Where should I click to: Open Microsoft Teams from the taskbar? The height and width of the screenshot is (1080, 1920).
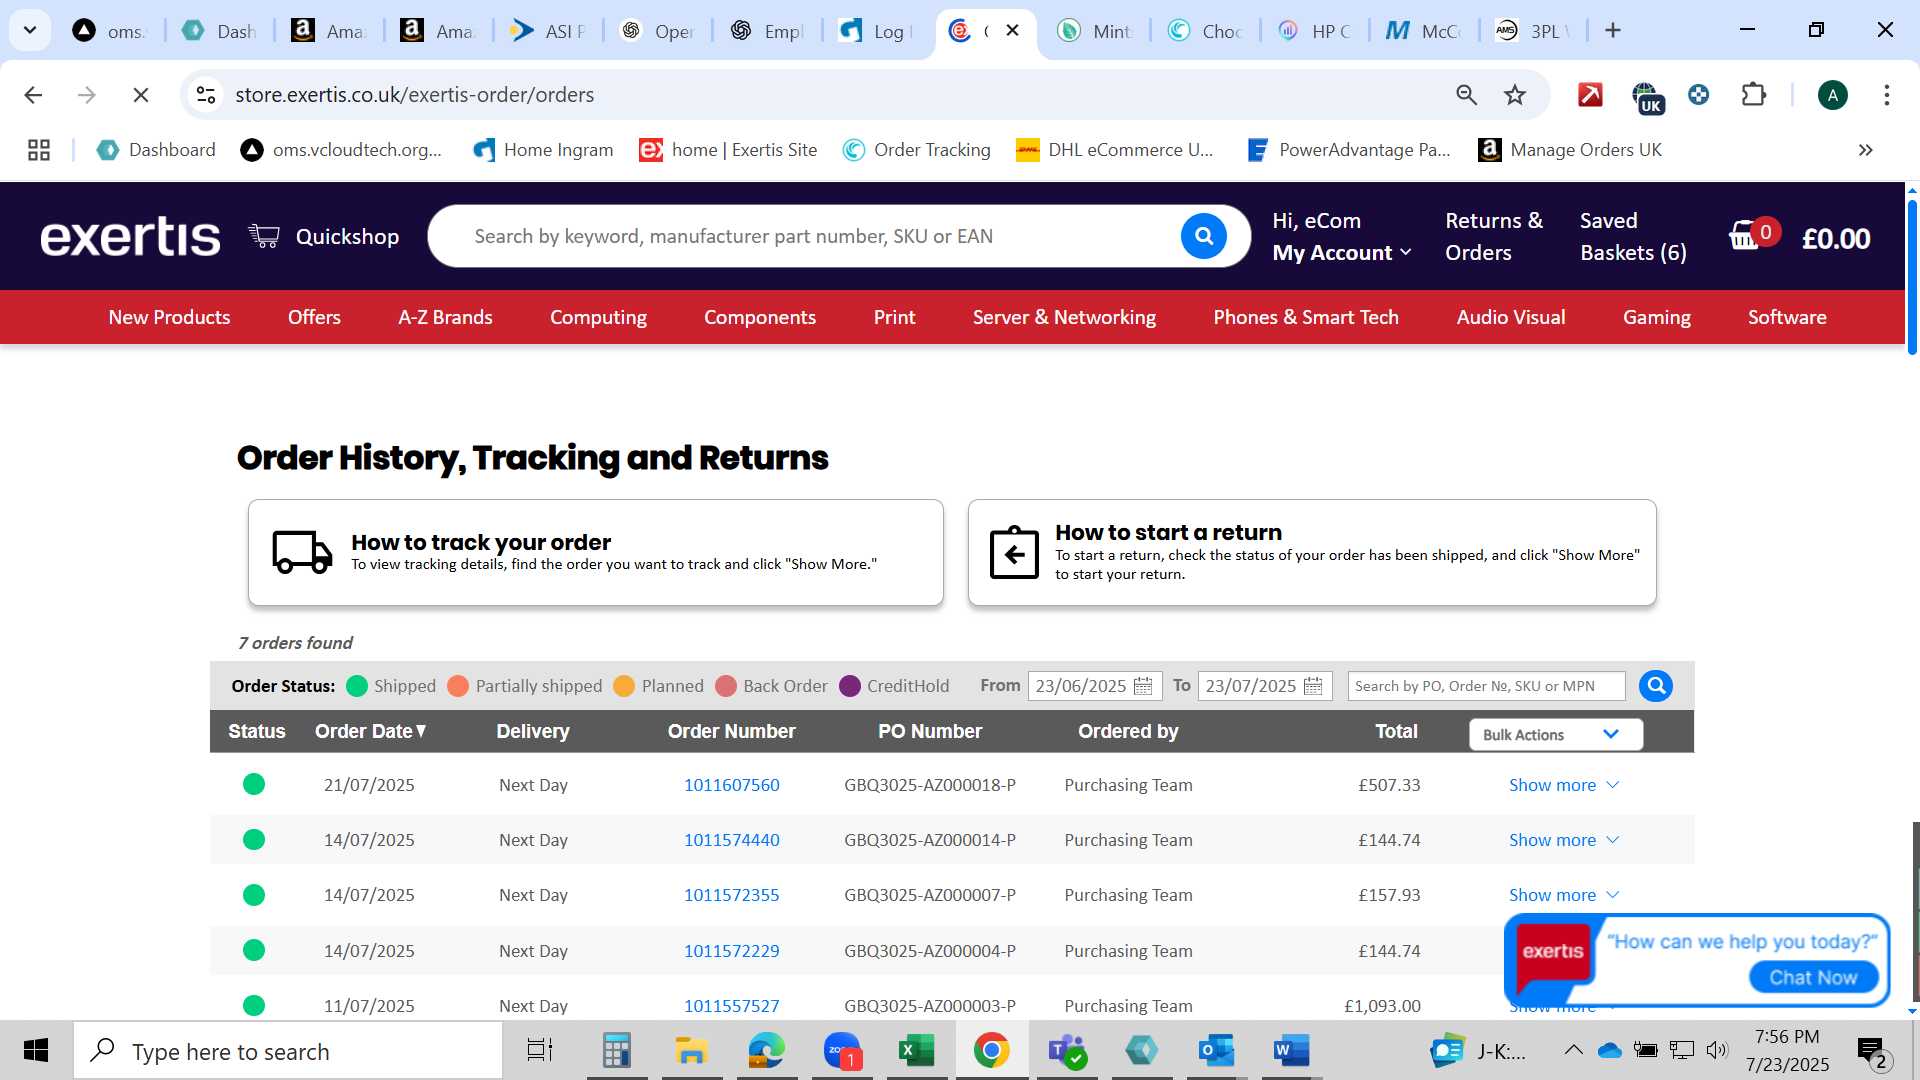point(1066,1050)
